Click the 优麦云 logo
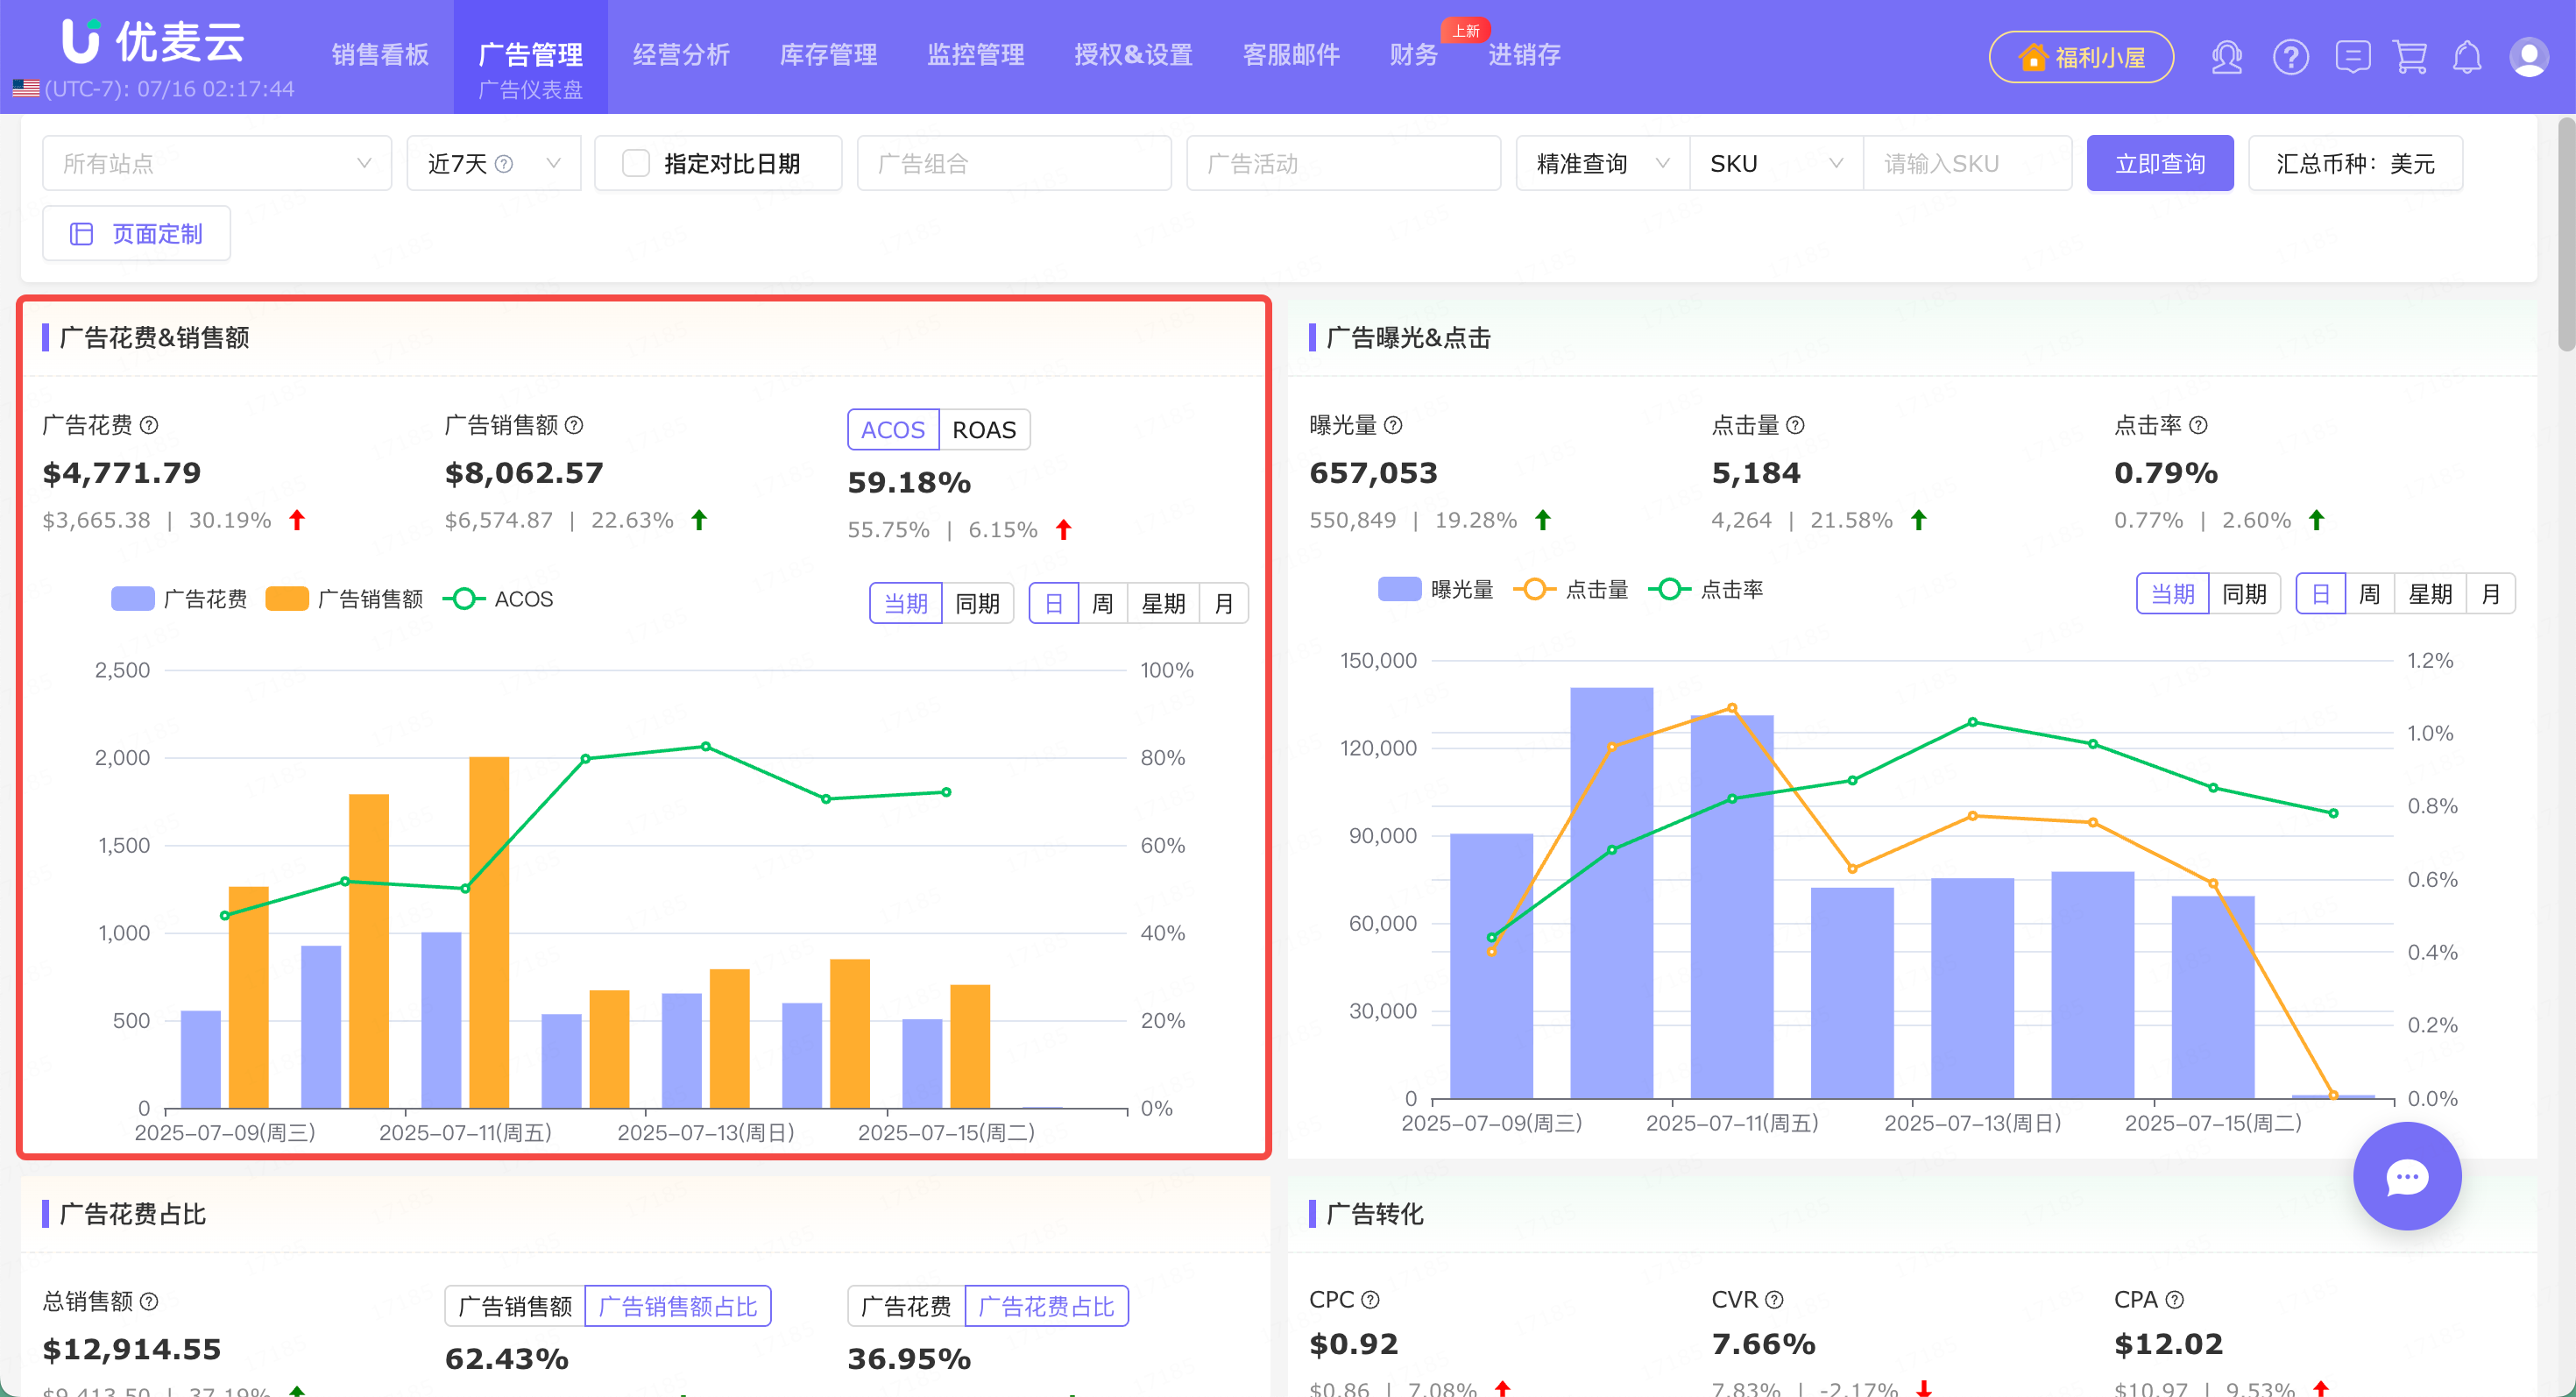 click(x=152, y=41)
